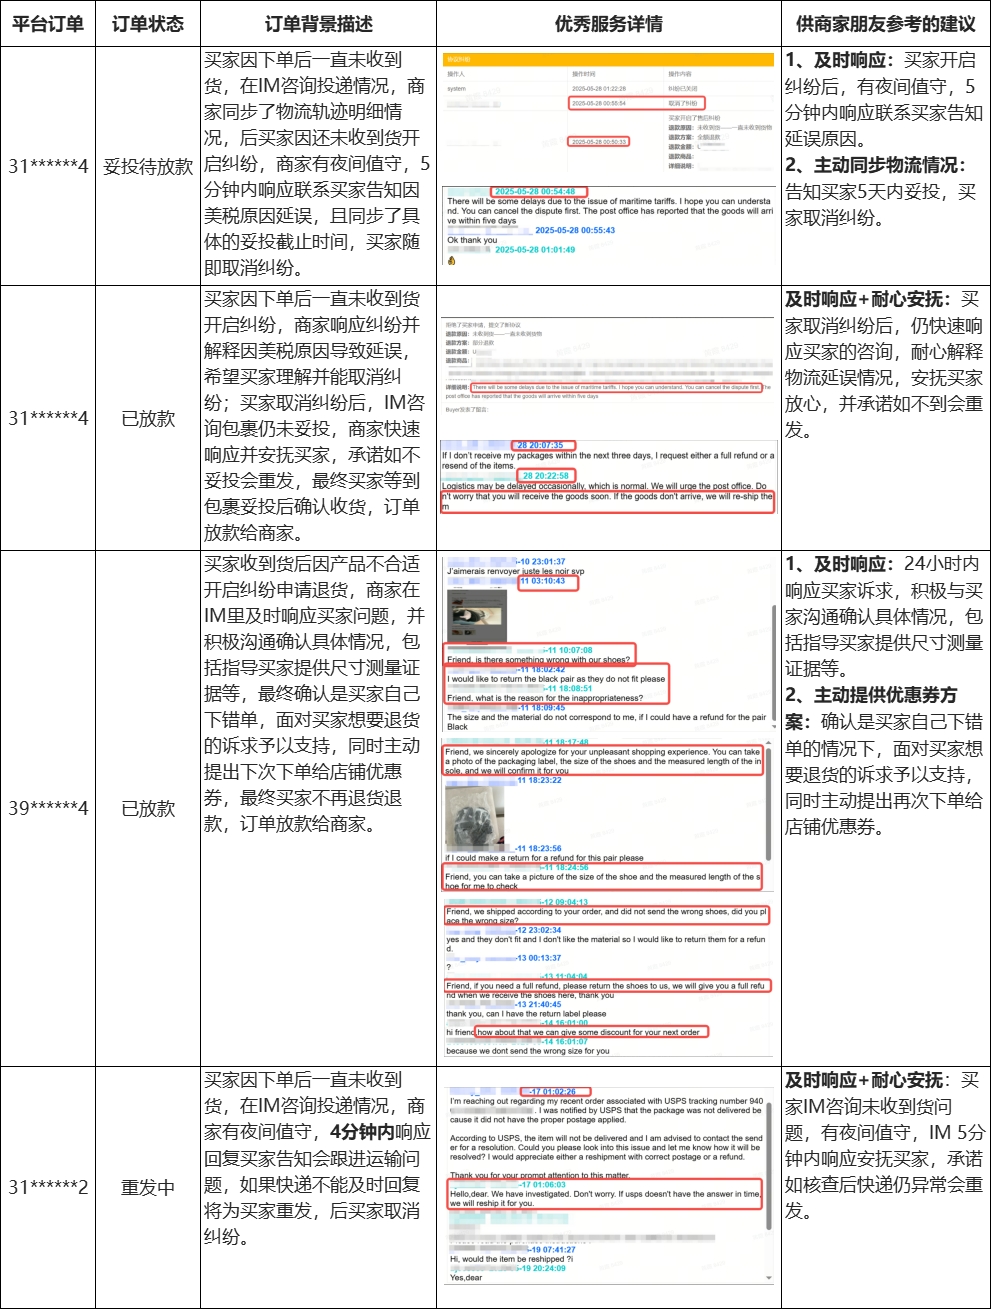
Task: Click the highlighted 2025-05-28 00:54:48 timestamp
Action: pyautogui.click(x=536, y=191)
